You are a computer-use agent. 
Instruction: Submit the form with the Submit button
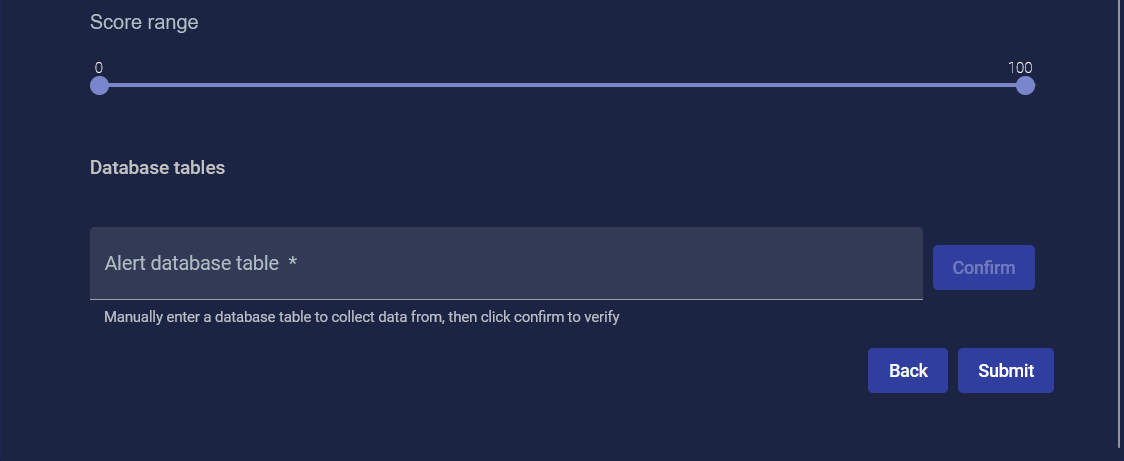coord(1005,371)
